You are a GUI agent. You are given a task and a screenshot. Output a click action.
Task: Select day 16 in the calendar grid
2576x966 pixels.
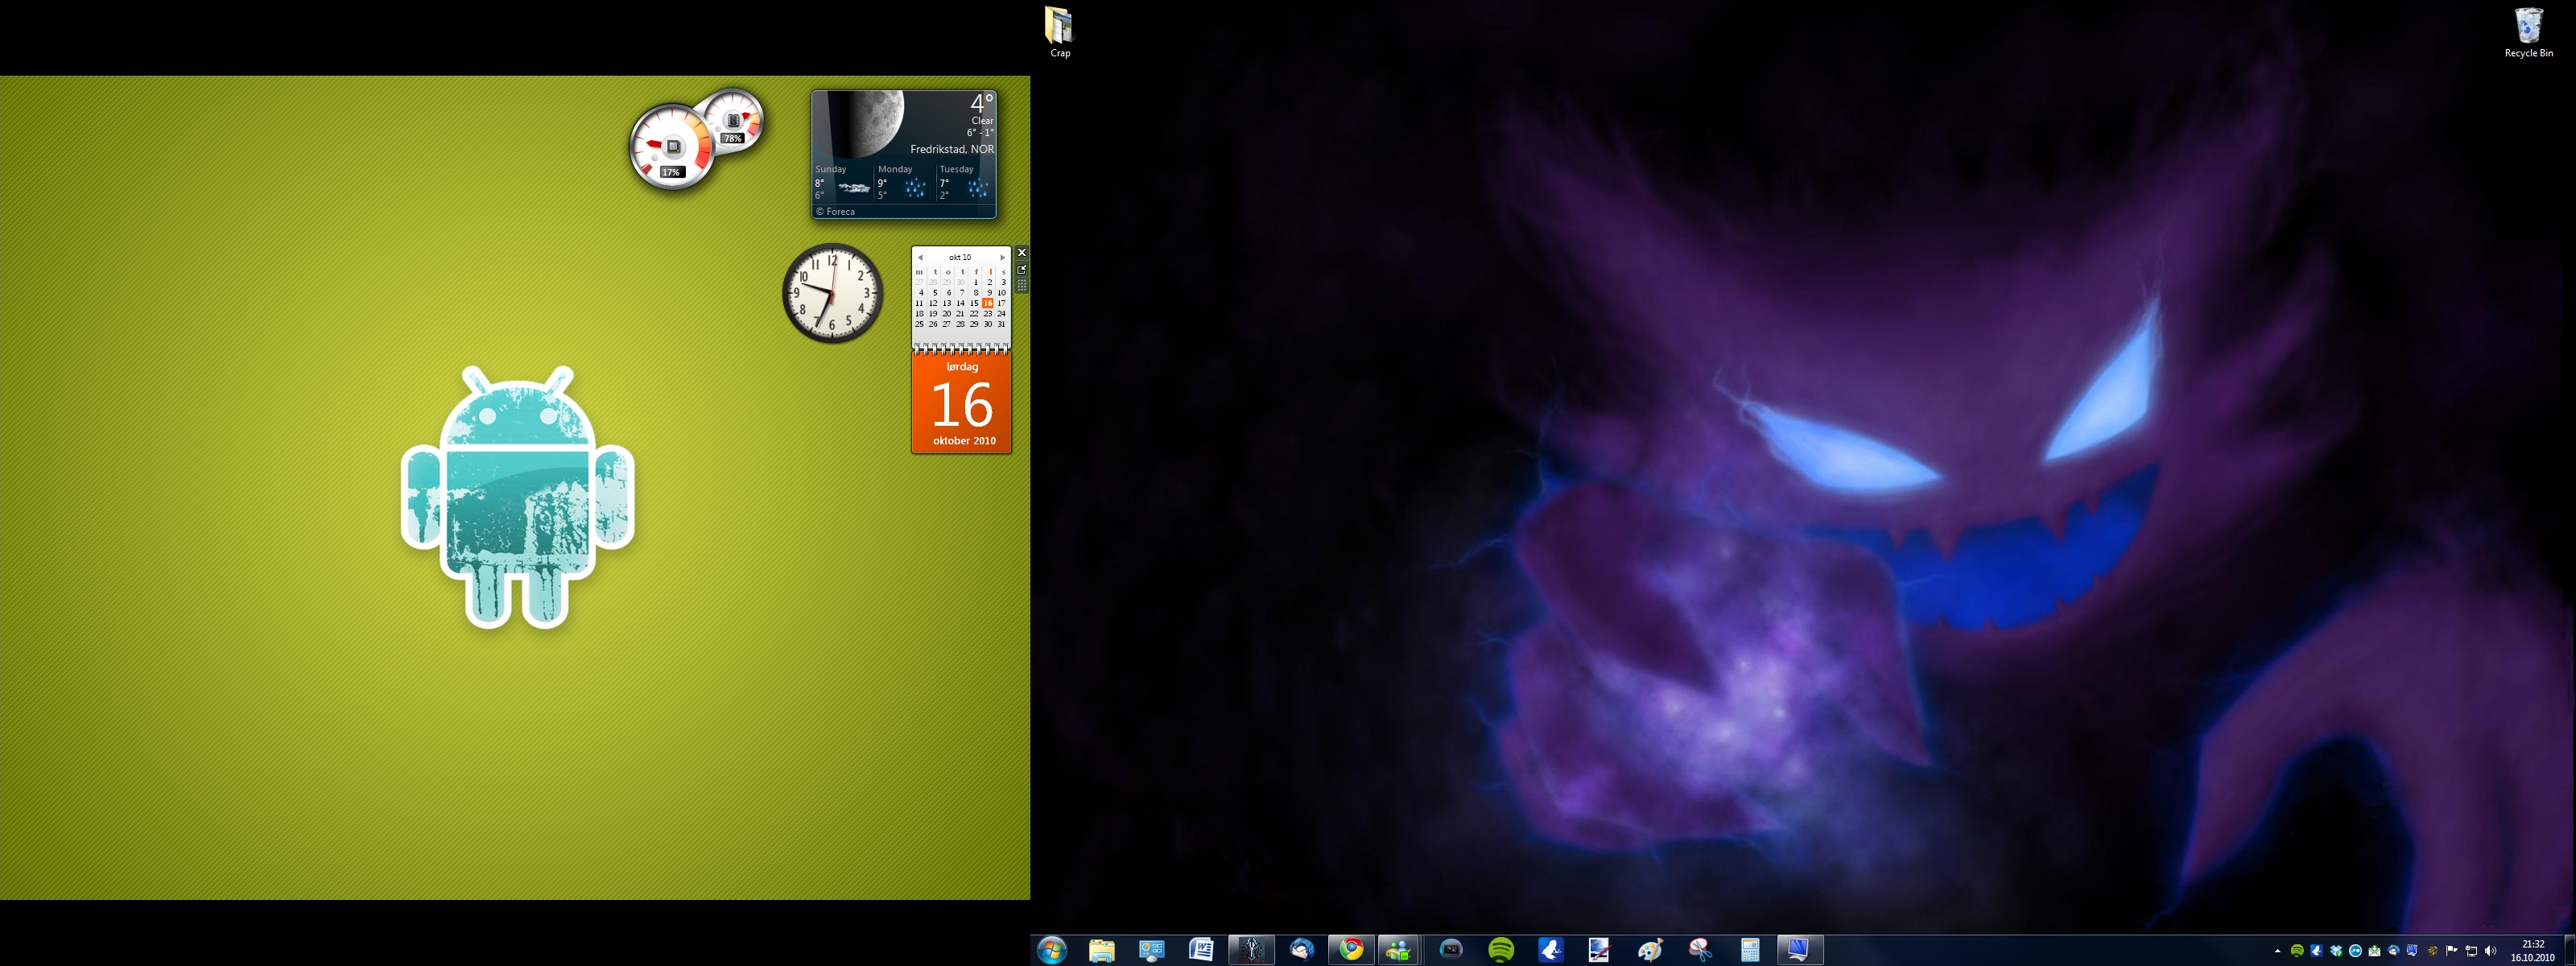[988, 303]
